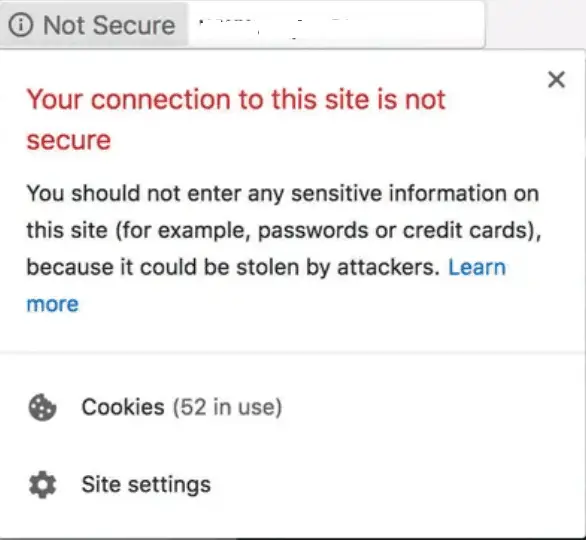Click the empty address bar area right of URL

click(419, 25)
